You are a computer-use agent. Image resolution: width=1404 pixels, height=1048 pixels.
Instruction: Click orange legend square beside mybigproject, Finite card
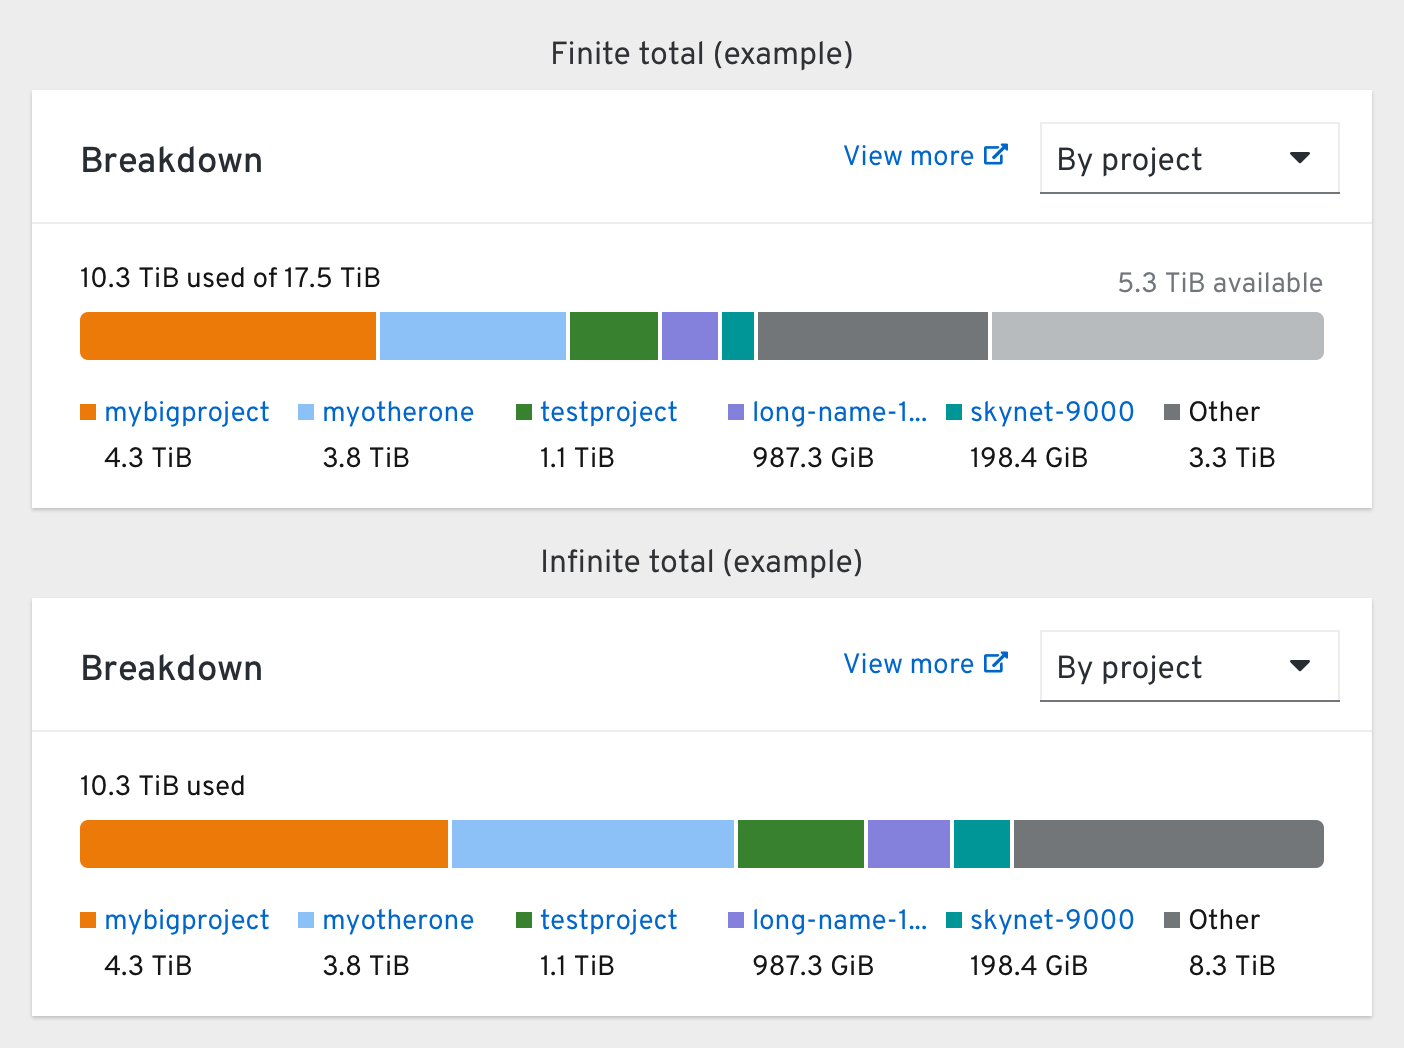88,412
